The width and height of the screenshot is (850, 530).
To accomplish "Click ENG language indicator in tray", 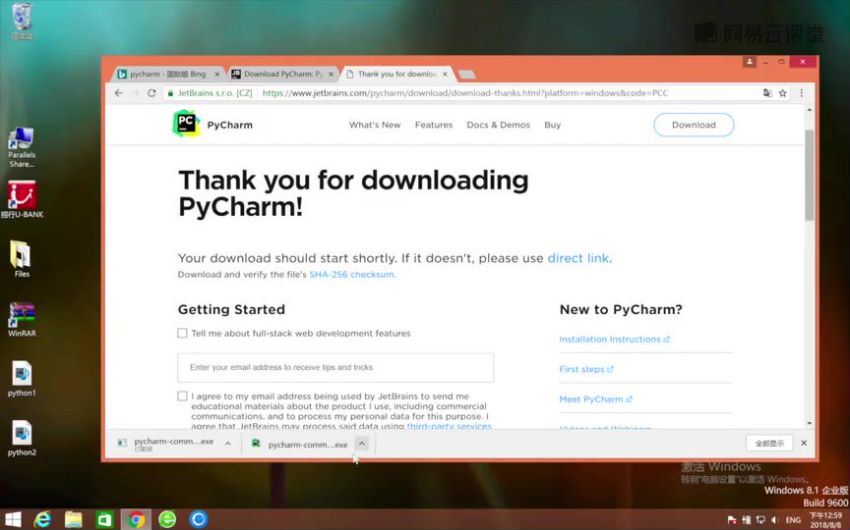I will point(793,520).
